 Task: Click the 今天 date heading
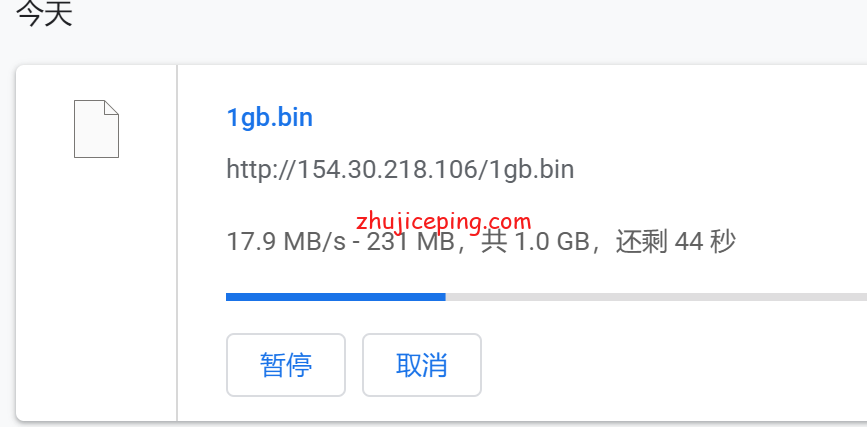pyautogui.click(x=44, y=13)
